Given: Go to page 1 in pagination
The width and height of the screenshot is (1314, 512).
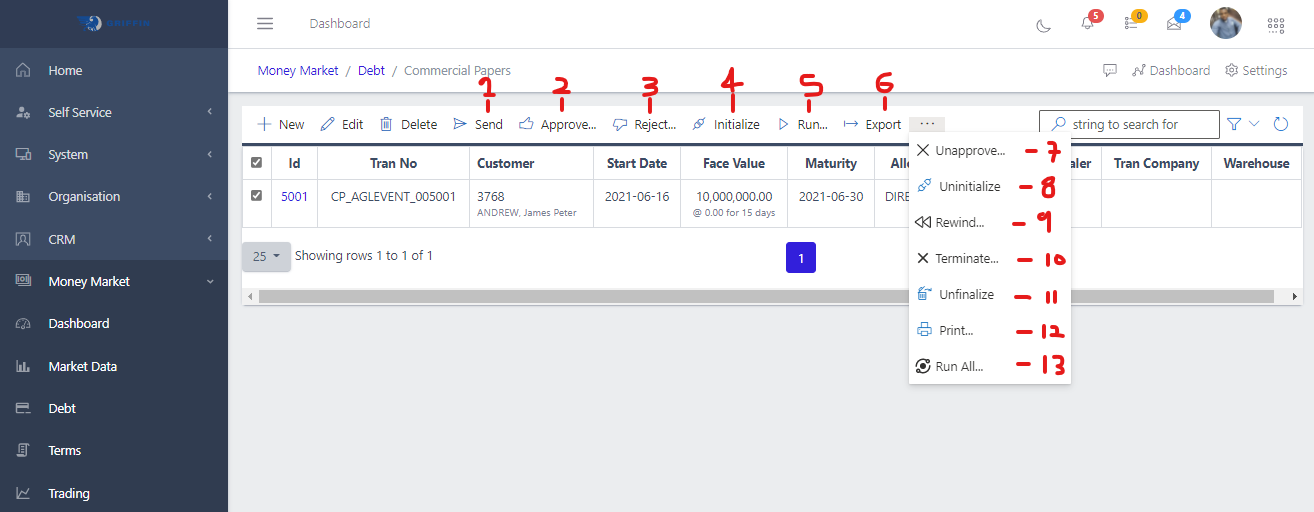Looking at the screenshot, I should pyautogui.click(x=801, y=257).
